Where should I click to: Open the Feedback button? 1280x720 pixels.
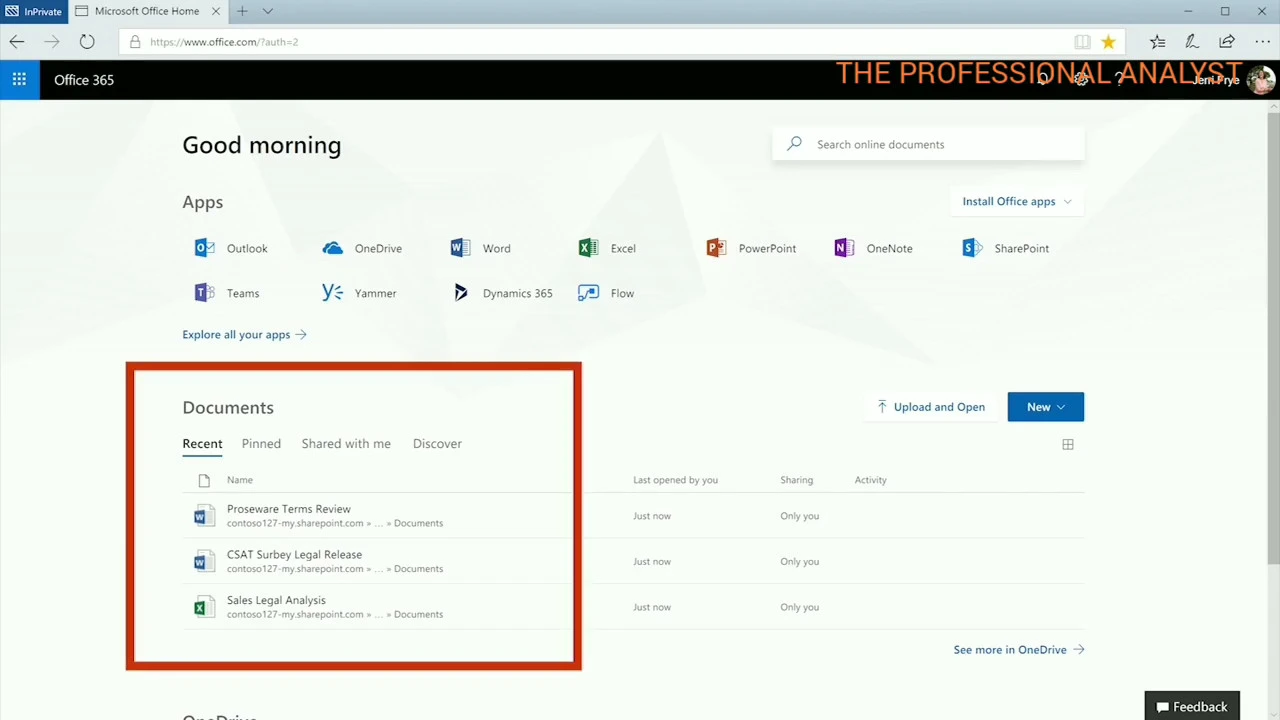tap(1192, 706)
